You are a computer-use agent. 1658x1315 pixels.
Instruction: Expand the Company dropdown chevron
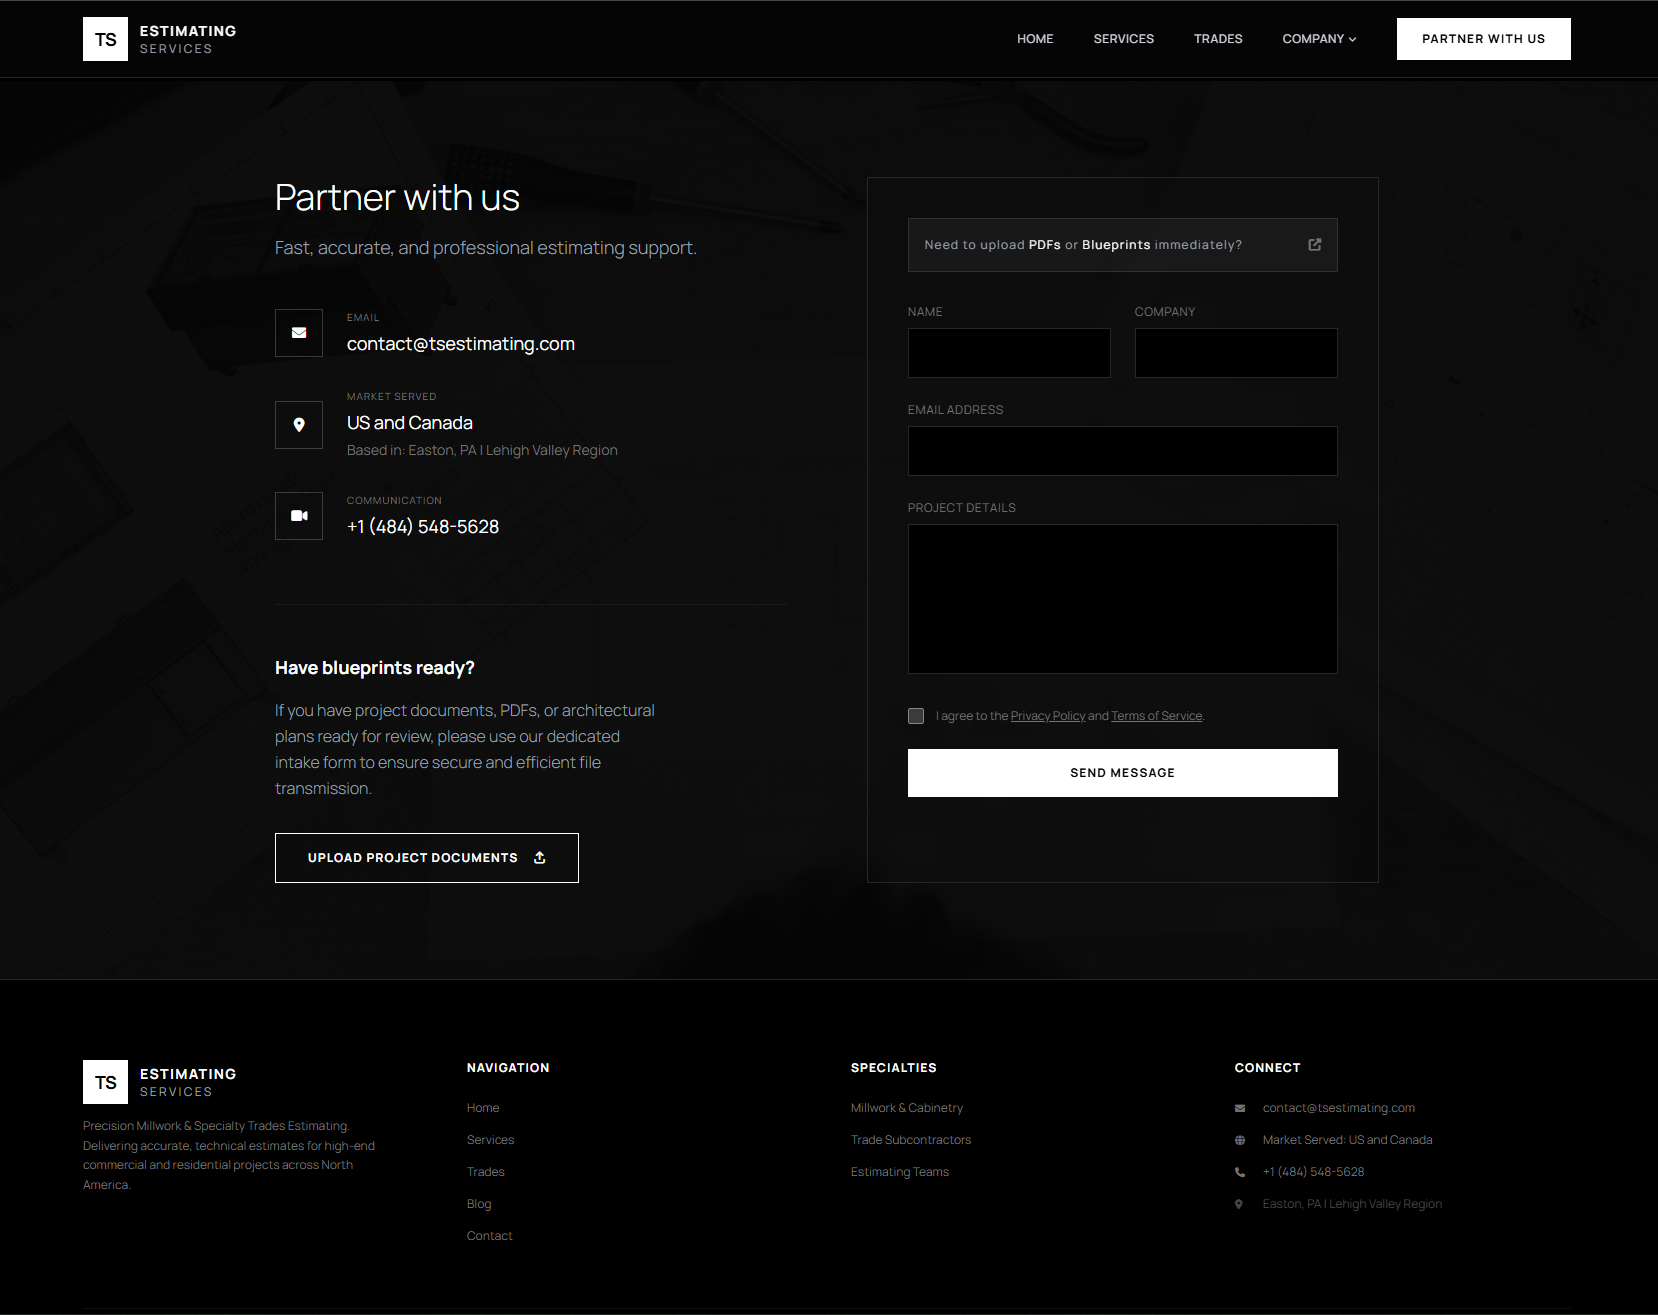[x=1353, y=39]
